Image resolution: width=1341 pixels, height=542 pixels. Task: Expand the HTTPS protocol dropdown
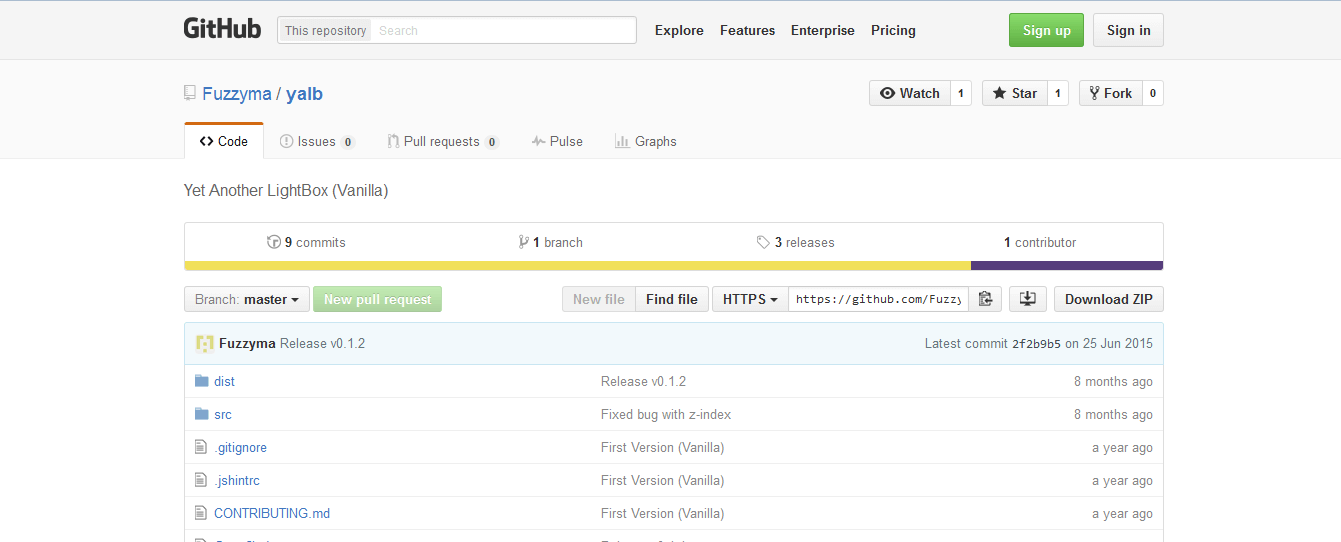[750, 299]
